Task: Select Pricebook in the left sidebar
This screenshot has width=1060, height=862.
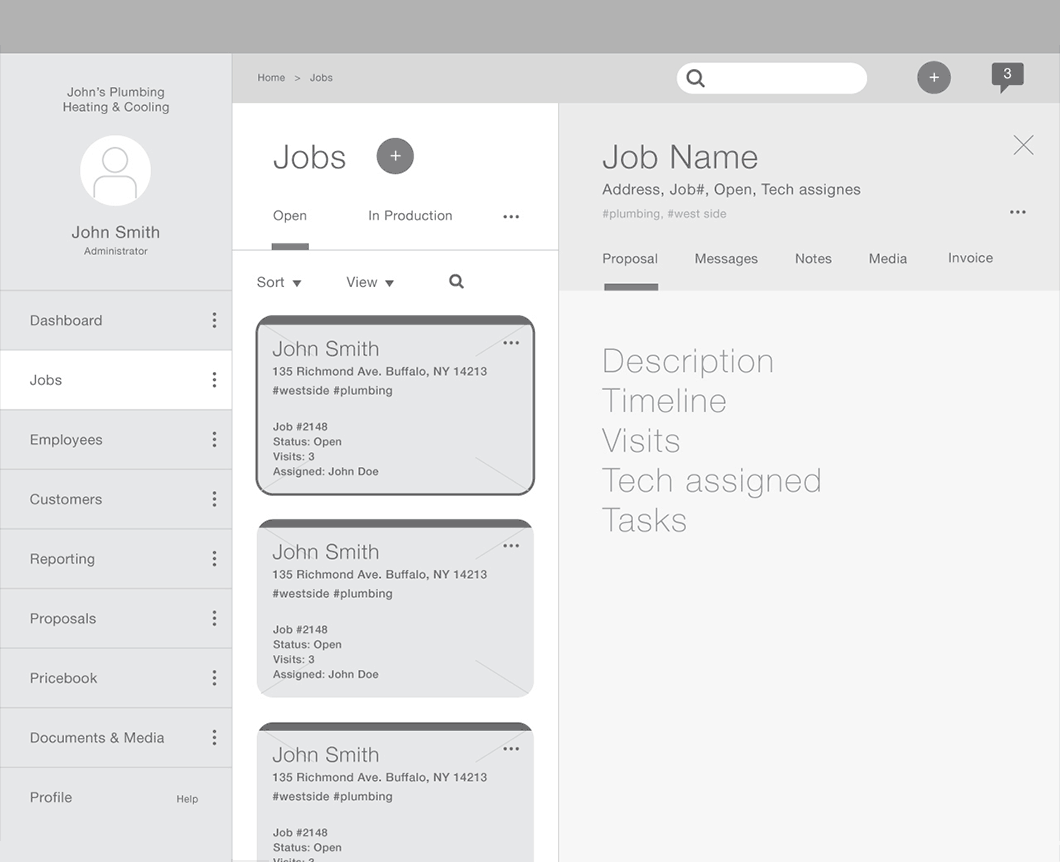Action: pyautogui.click(x=63, y=678)
